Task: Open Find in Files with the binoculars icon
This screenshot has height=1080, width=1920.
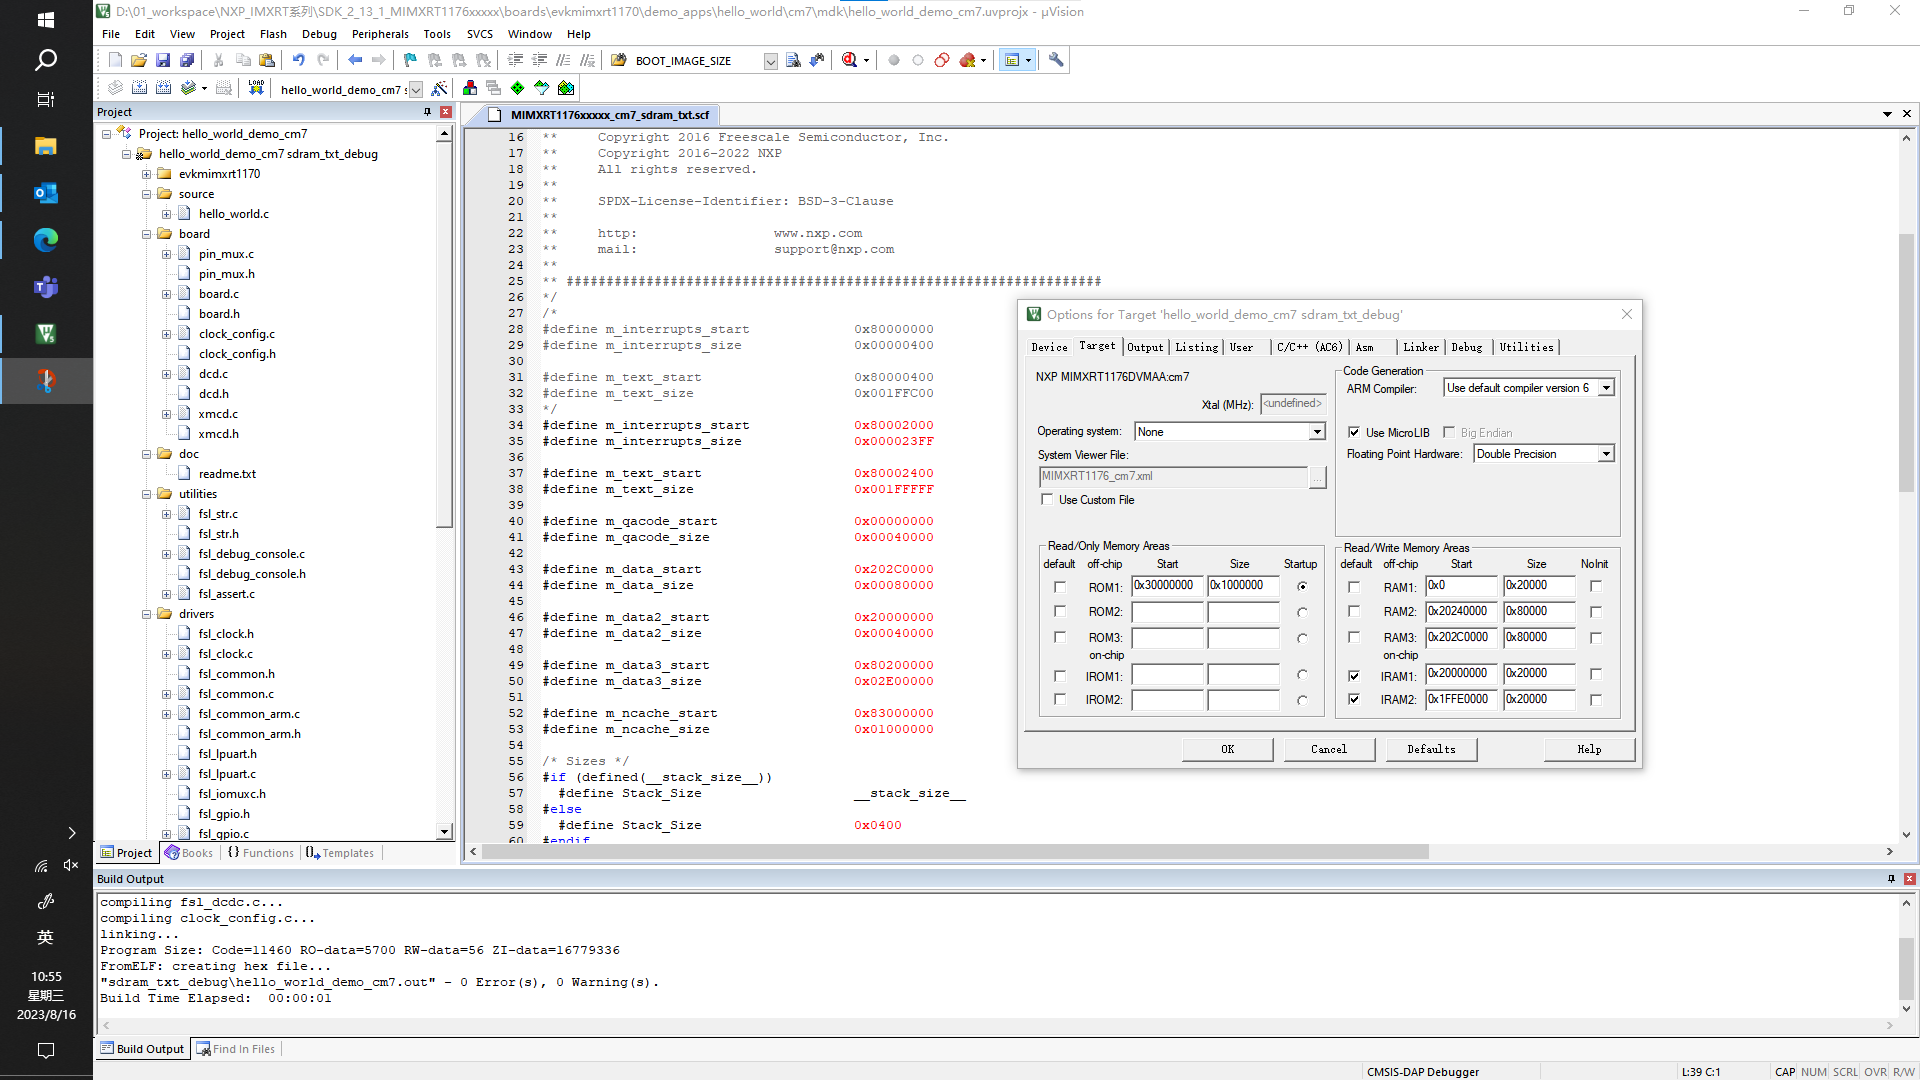Action: click(x=794, y=60)
